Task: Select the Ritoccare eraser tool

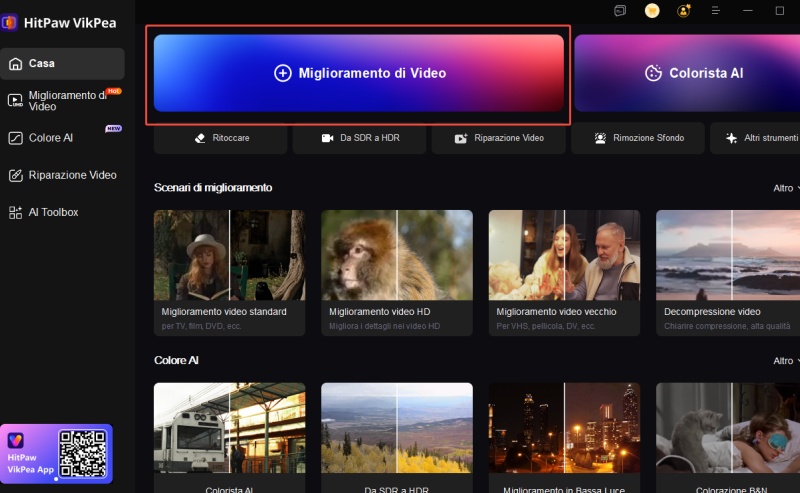Action: 222,138
